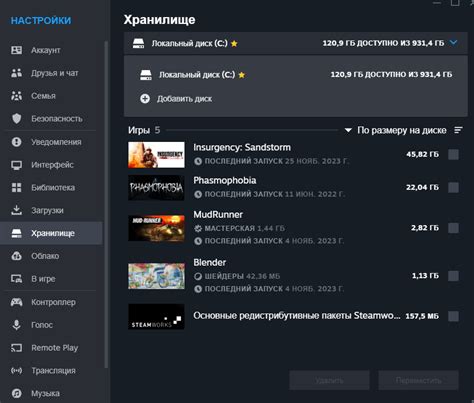Click the Insurgency: Sandstorm thumbnail
474x403 pixels.
[156, 155]
